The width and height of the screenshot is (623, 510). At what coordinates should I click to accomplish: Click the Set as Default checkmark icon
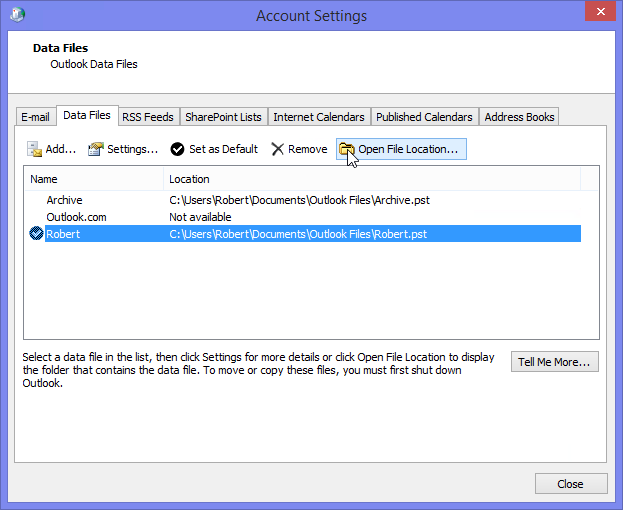tap(177, 149)
